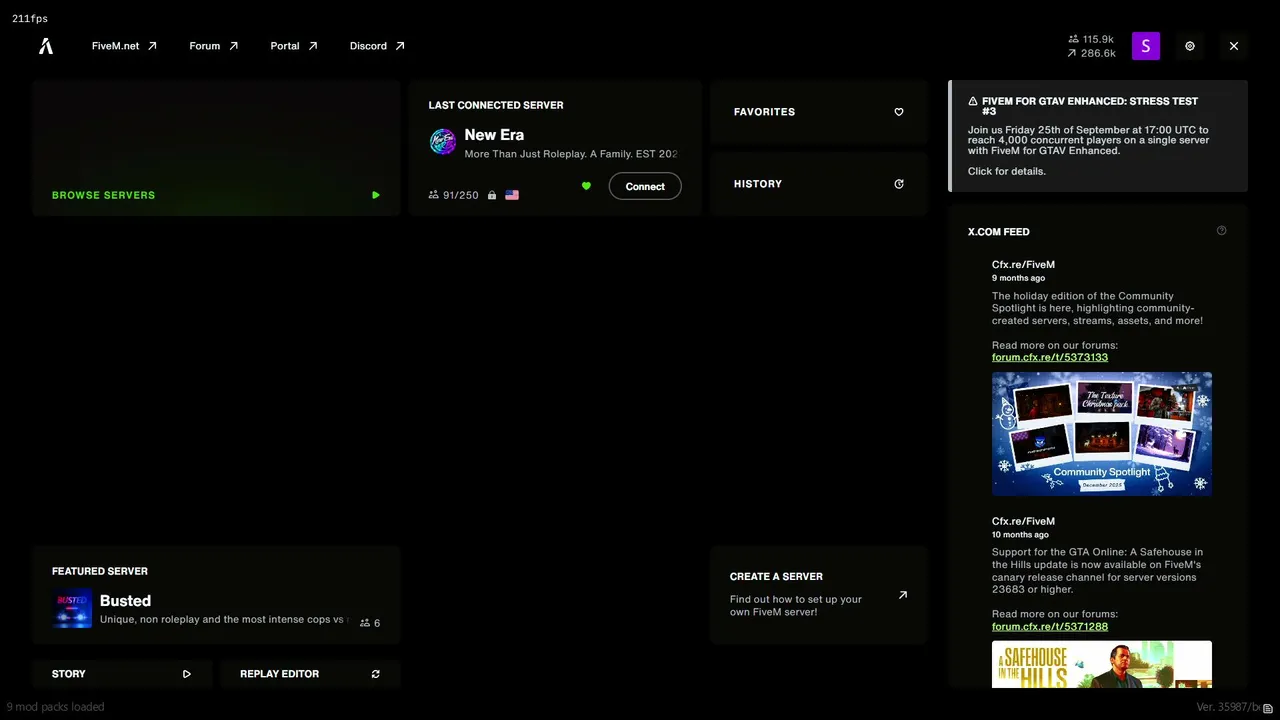Click the play arrow next to Browse Servers
This screenshot has width=1280, height=720.
point(376,195)
